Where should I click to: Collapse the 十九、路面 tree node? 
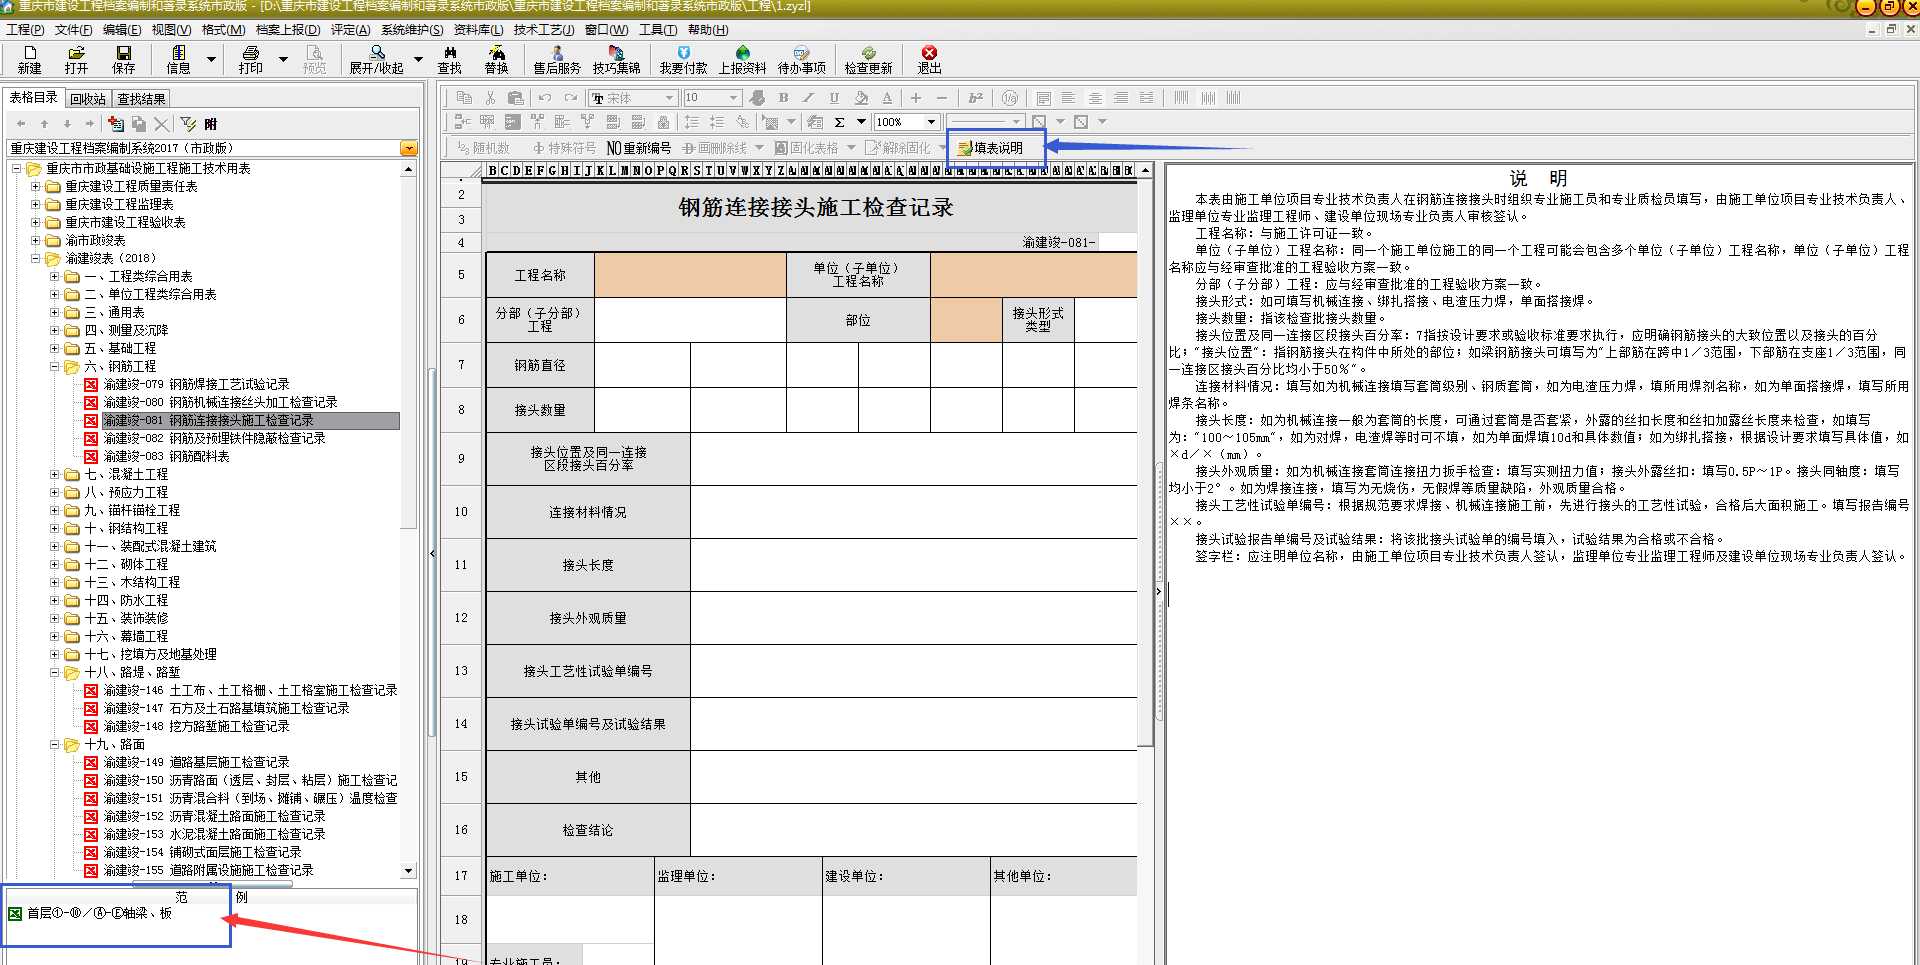point(55,745)
